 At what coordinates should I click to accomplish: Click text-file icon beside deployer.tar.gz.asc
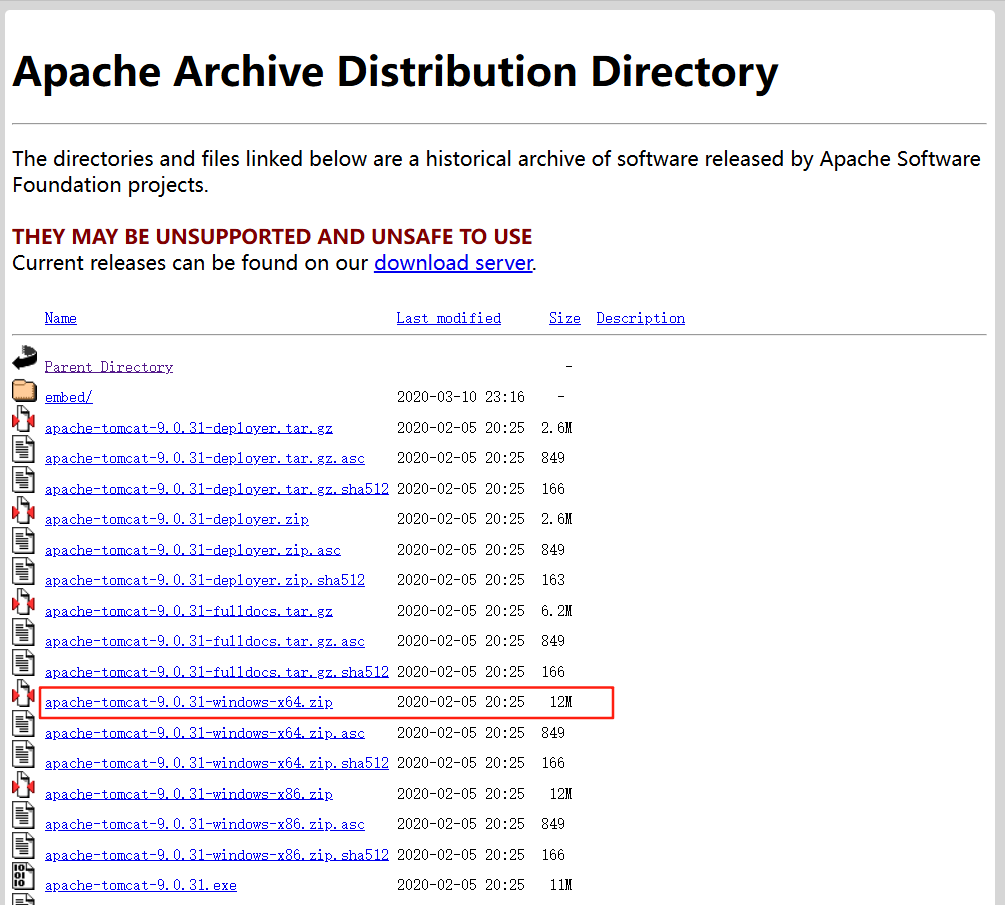coord(24,449)
